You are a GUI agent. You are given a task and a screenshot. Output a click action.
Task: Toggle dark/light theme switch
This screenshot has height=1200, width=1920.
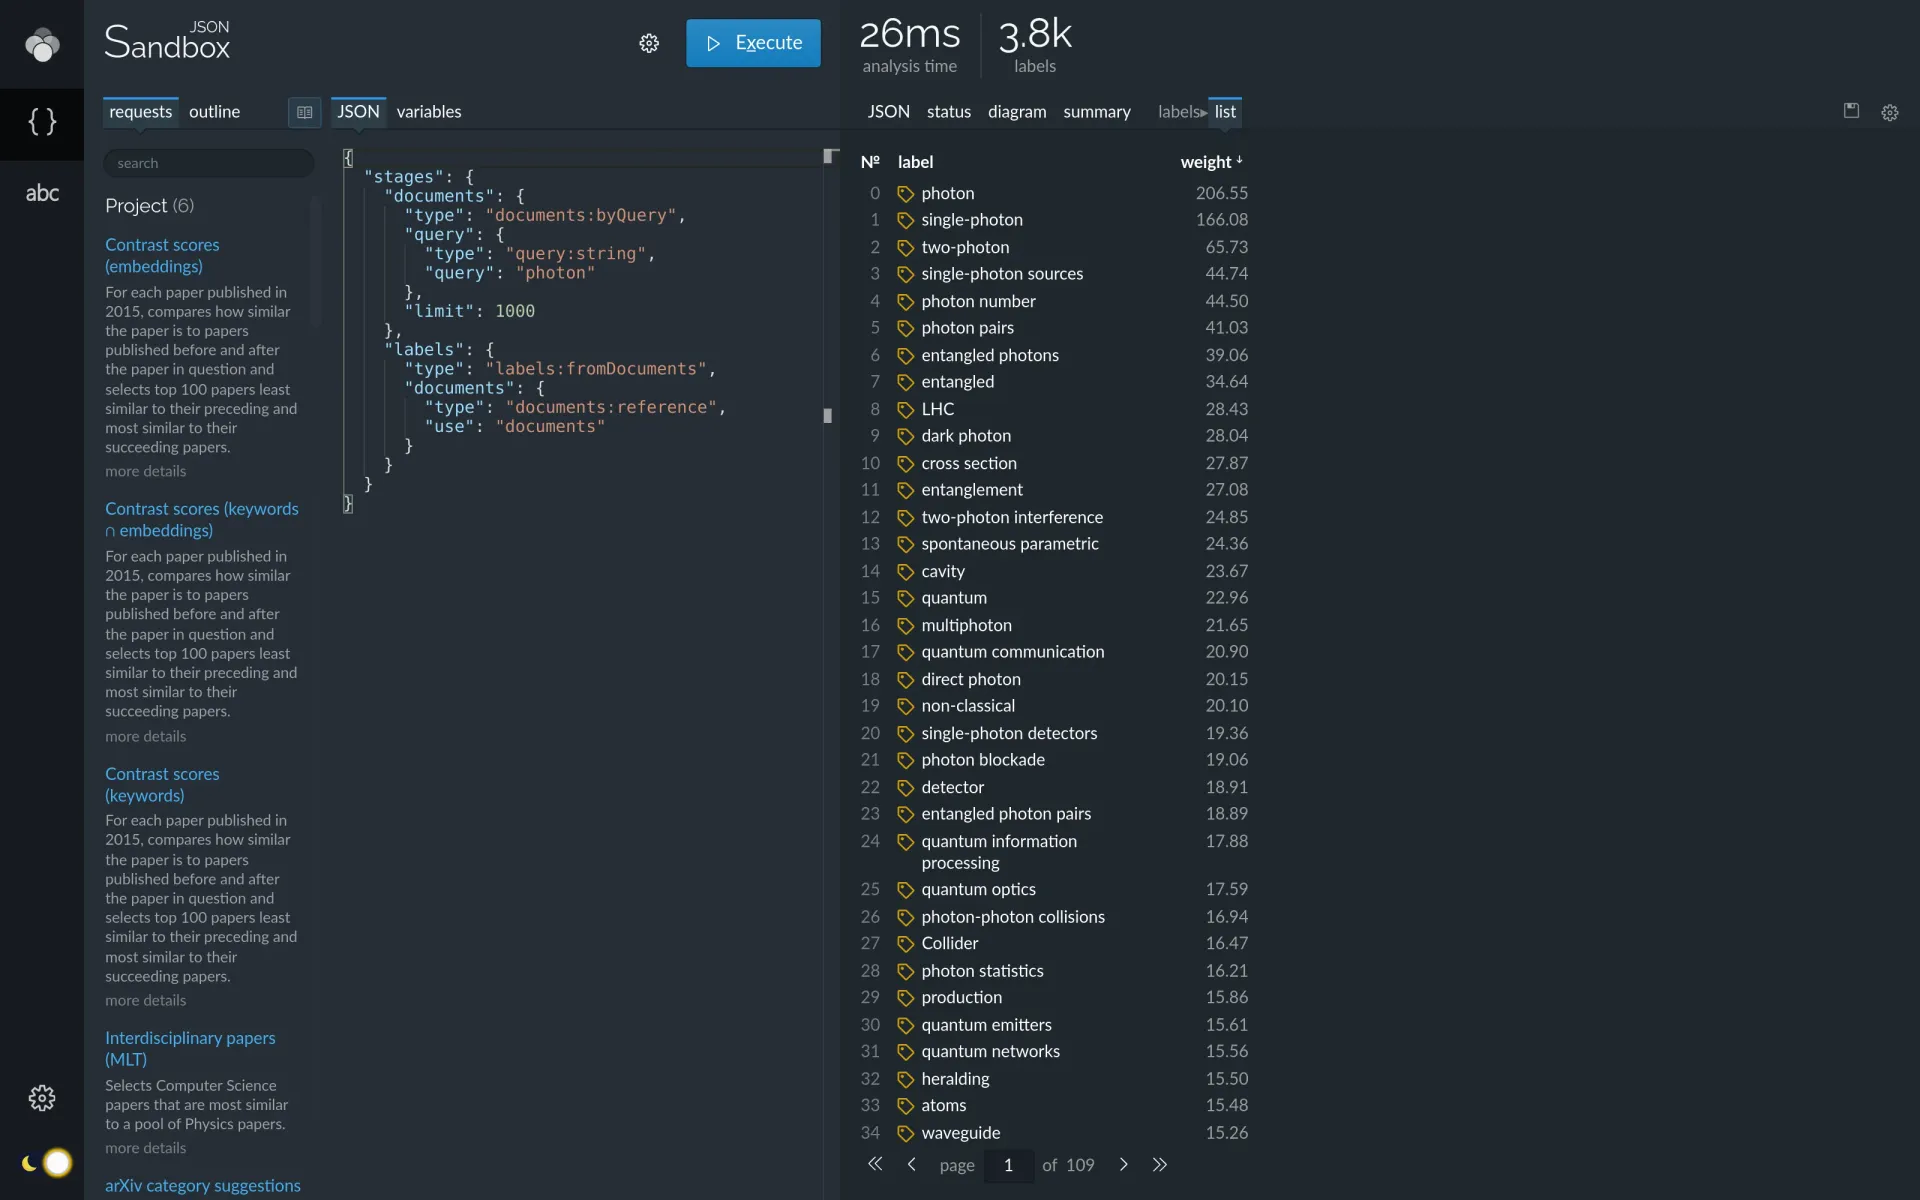[x=47, y=1163]
